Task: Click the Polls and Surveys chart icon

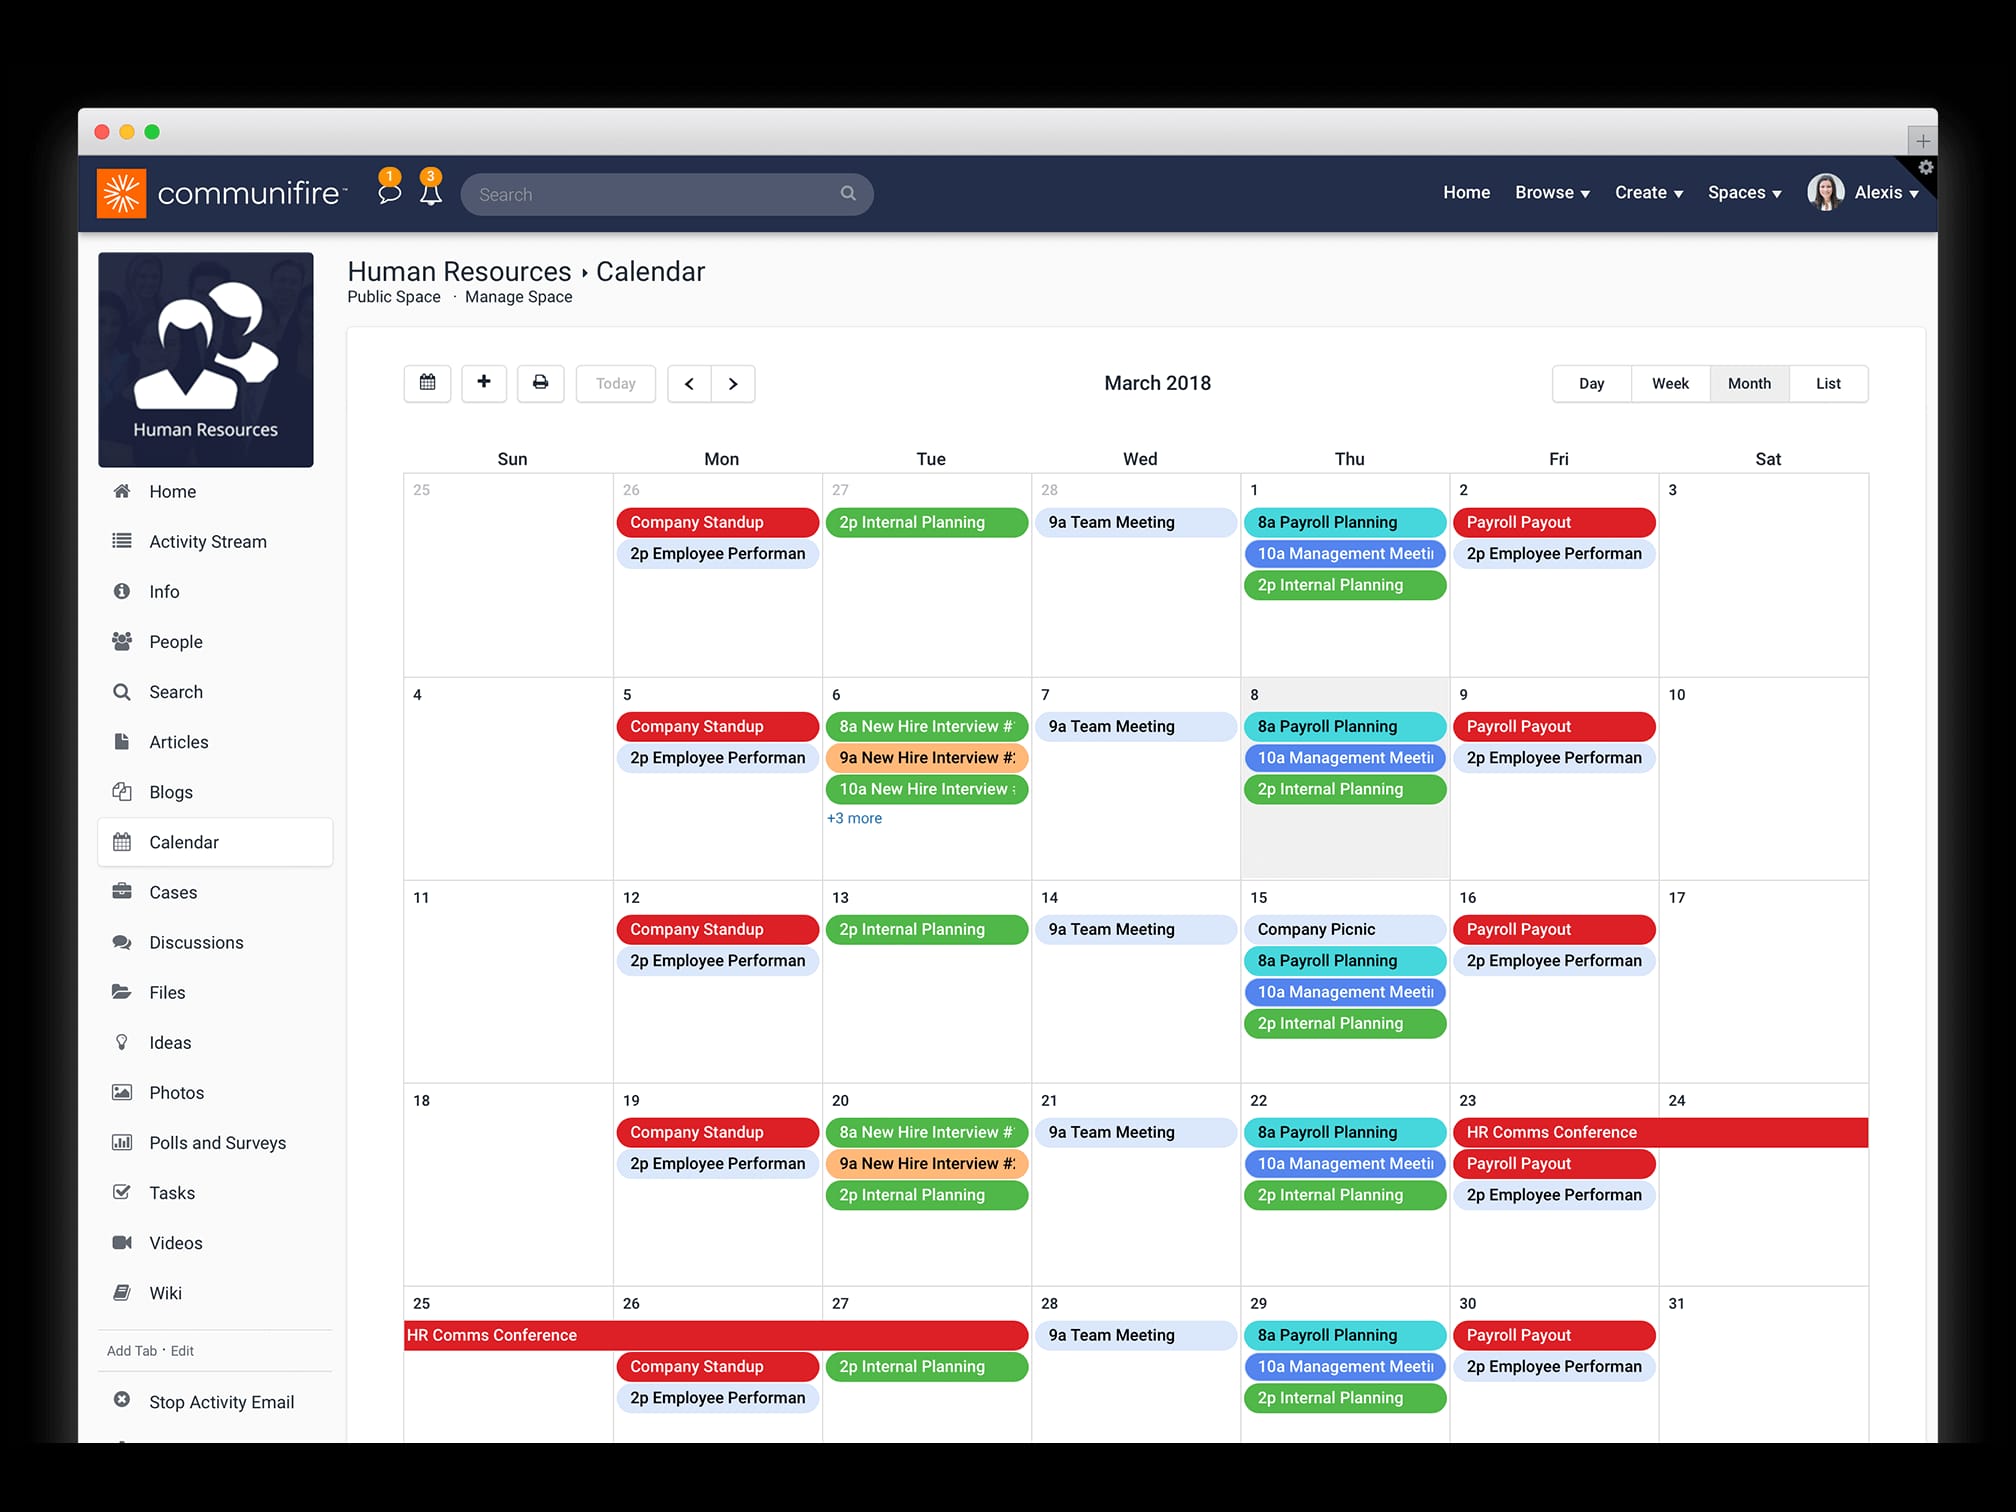Action: point(122,1142)
